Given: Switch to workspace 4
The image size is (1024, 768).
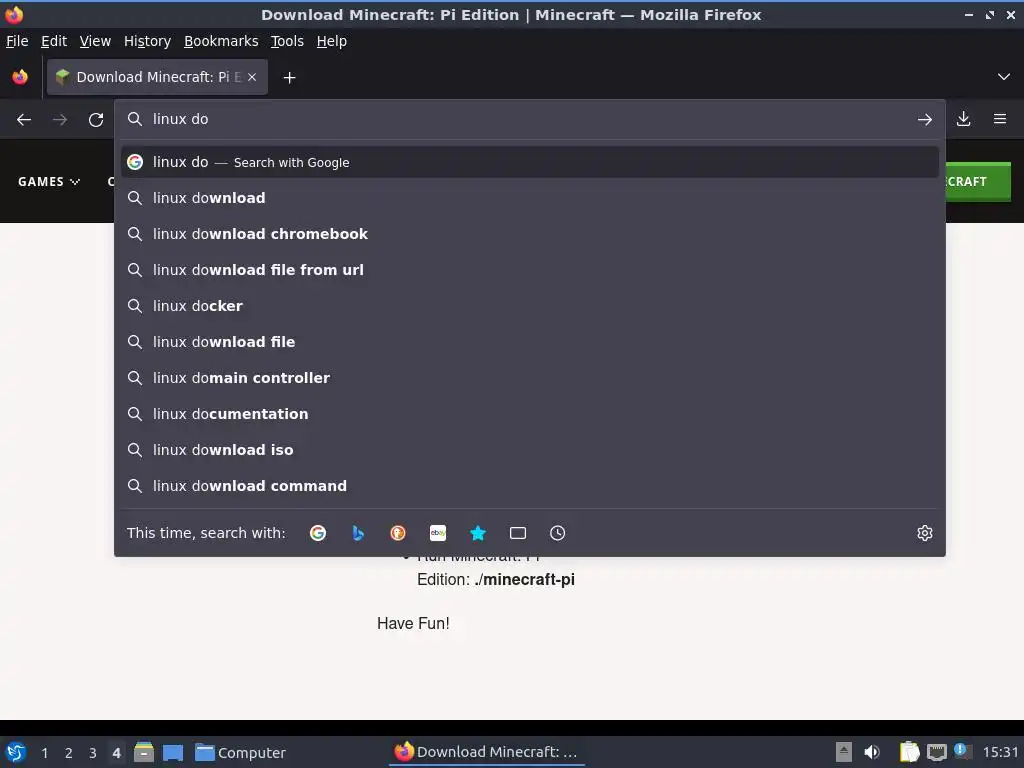Looking at the screenshot, I should 116,753.
